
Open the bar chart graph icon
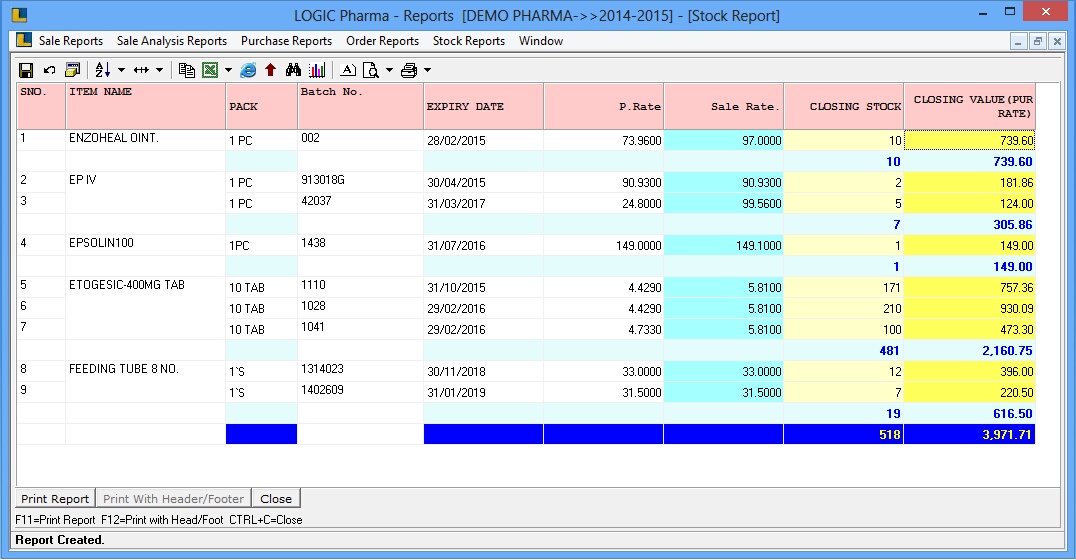click(317, 70)
